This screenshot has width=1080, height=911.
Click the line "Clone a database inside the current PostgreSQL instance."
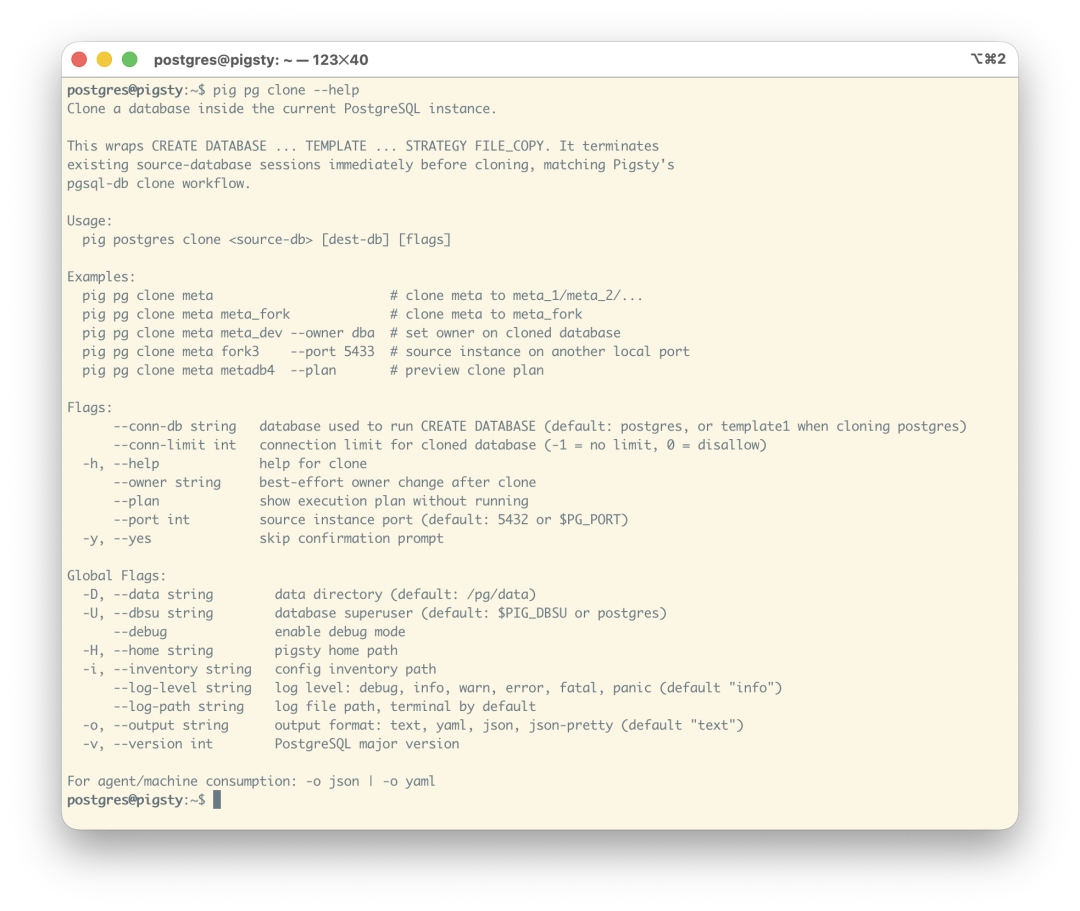tap(282, 109)
